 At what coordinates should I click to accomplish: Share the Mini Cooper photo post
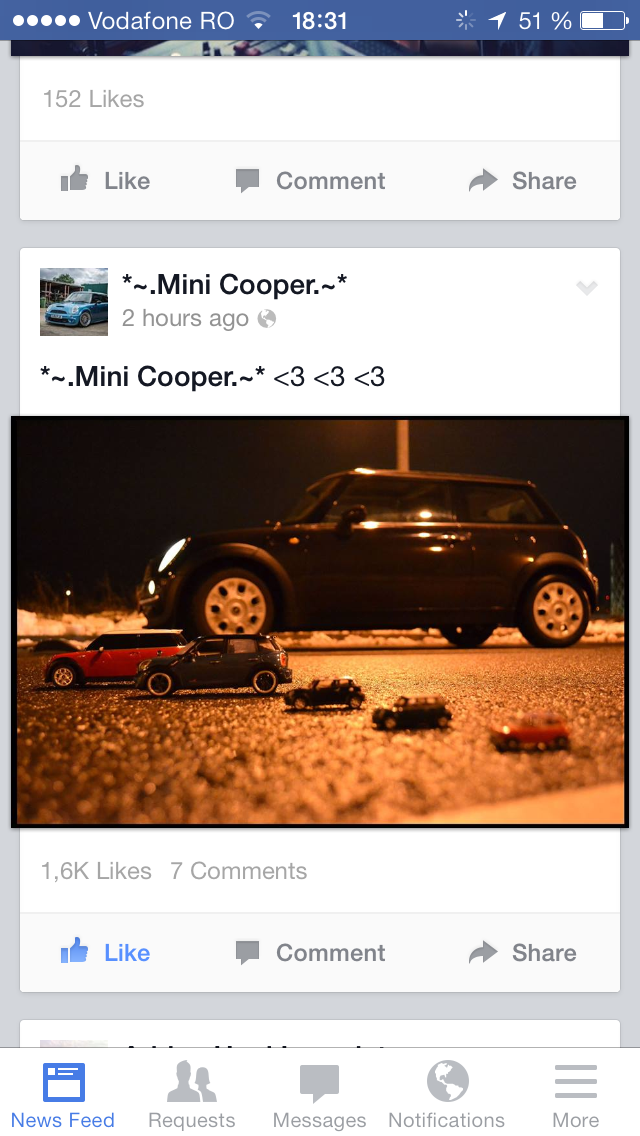[523, 952]
